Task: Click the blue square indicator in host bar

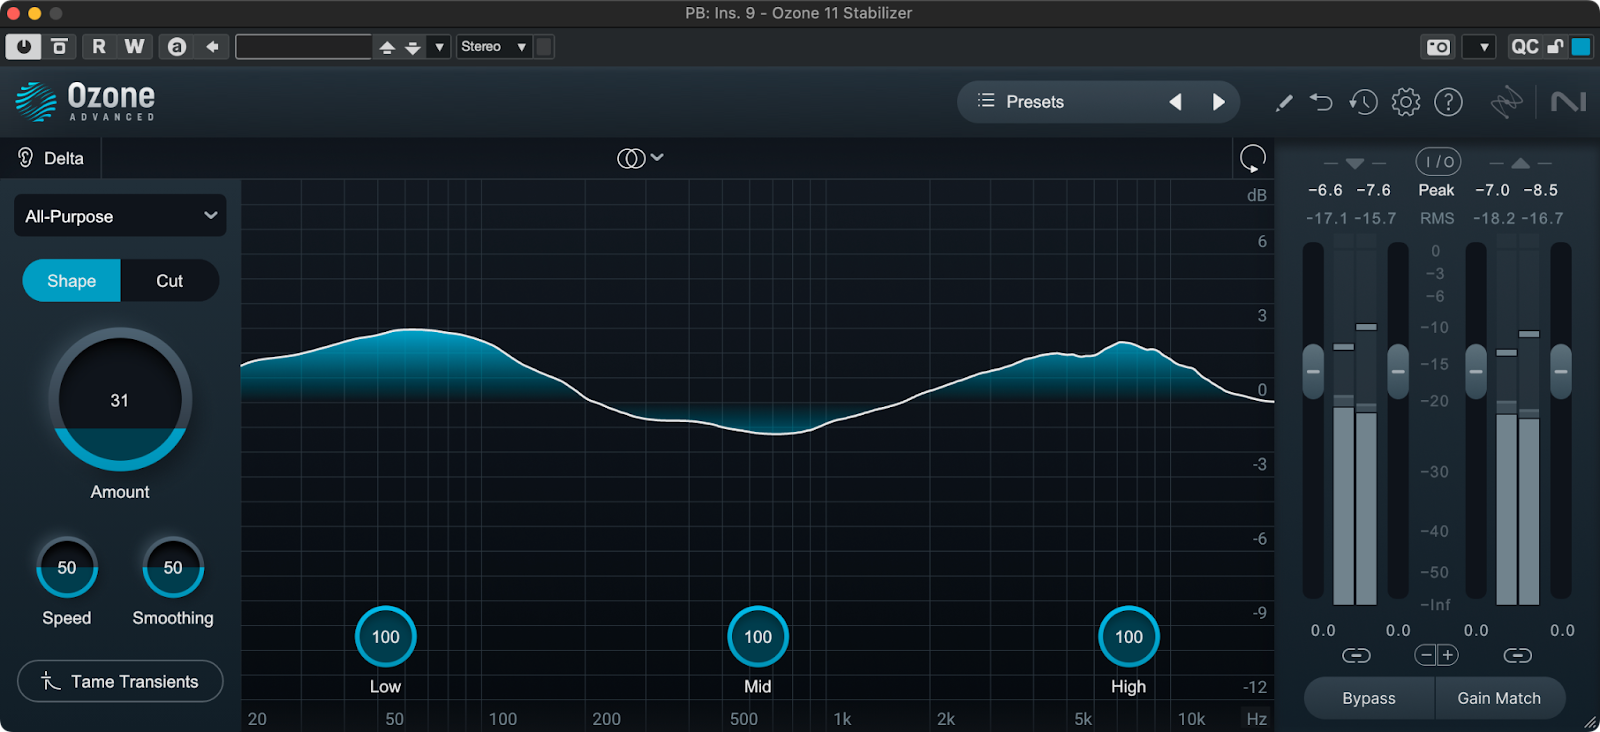Action: click(1581, 47)
